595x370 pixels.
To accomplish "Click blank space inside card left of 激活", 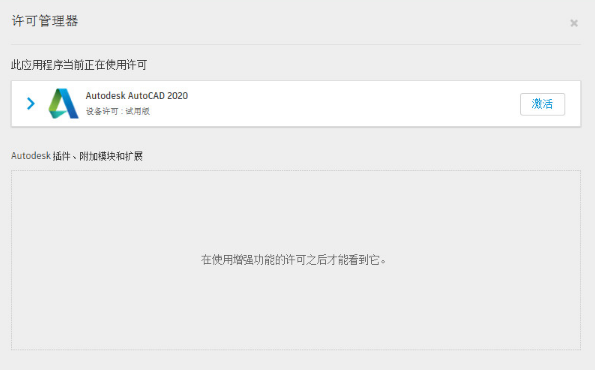I will click(x=353, y=104).
